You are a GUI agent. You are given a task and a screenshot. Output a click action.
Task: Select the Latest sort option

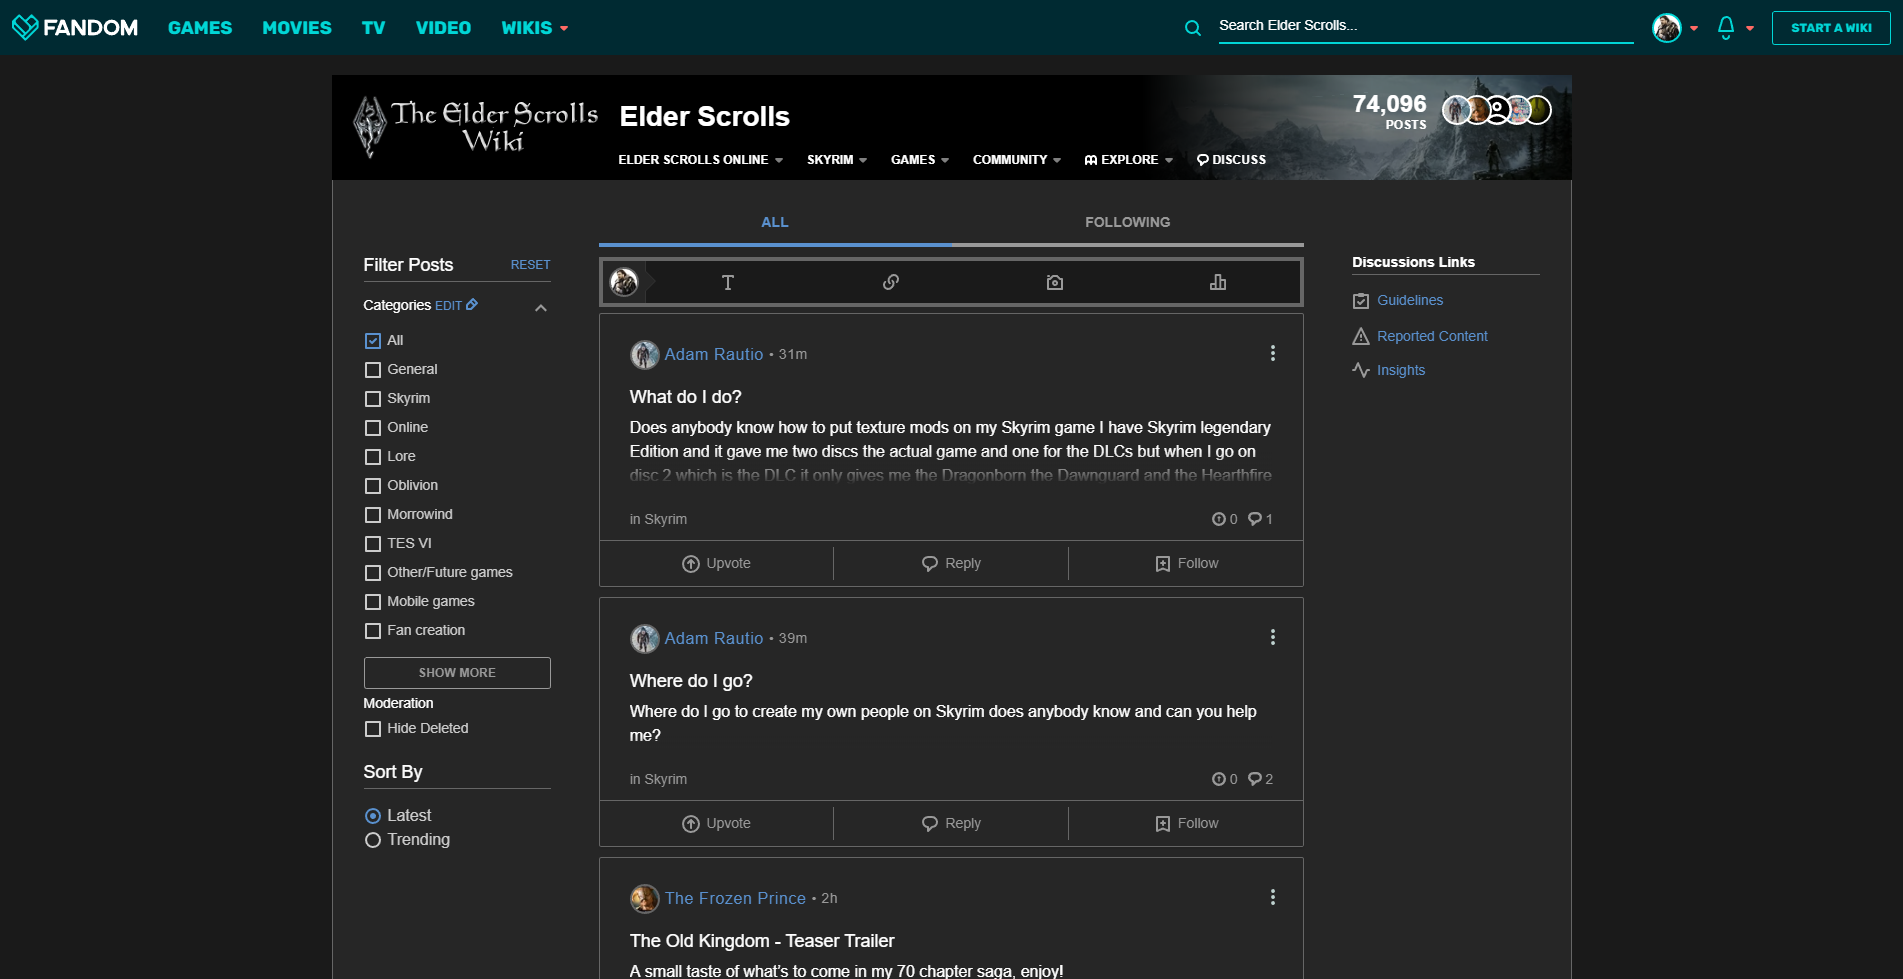coord(373,816)
